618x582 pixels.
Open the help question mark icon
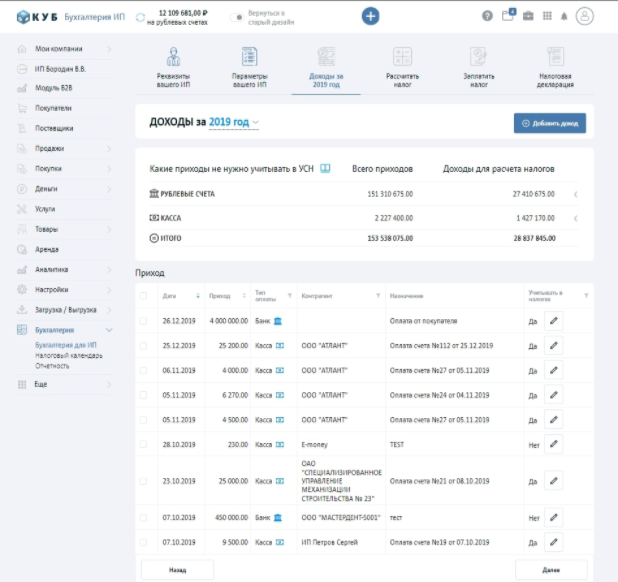(x=487, y=16)
